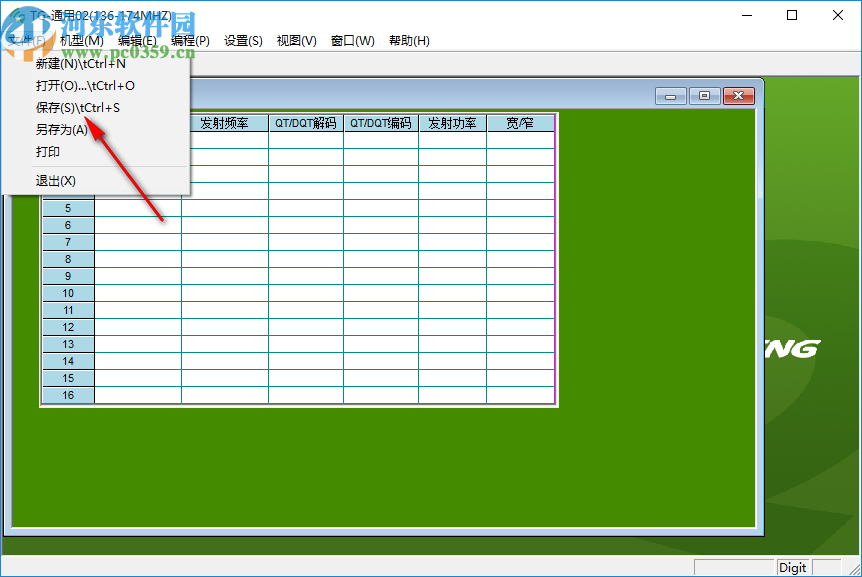Select channel row header 8
This screenshot has width=862, height=577.
pyautogui.click(x=68, y=259)
